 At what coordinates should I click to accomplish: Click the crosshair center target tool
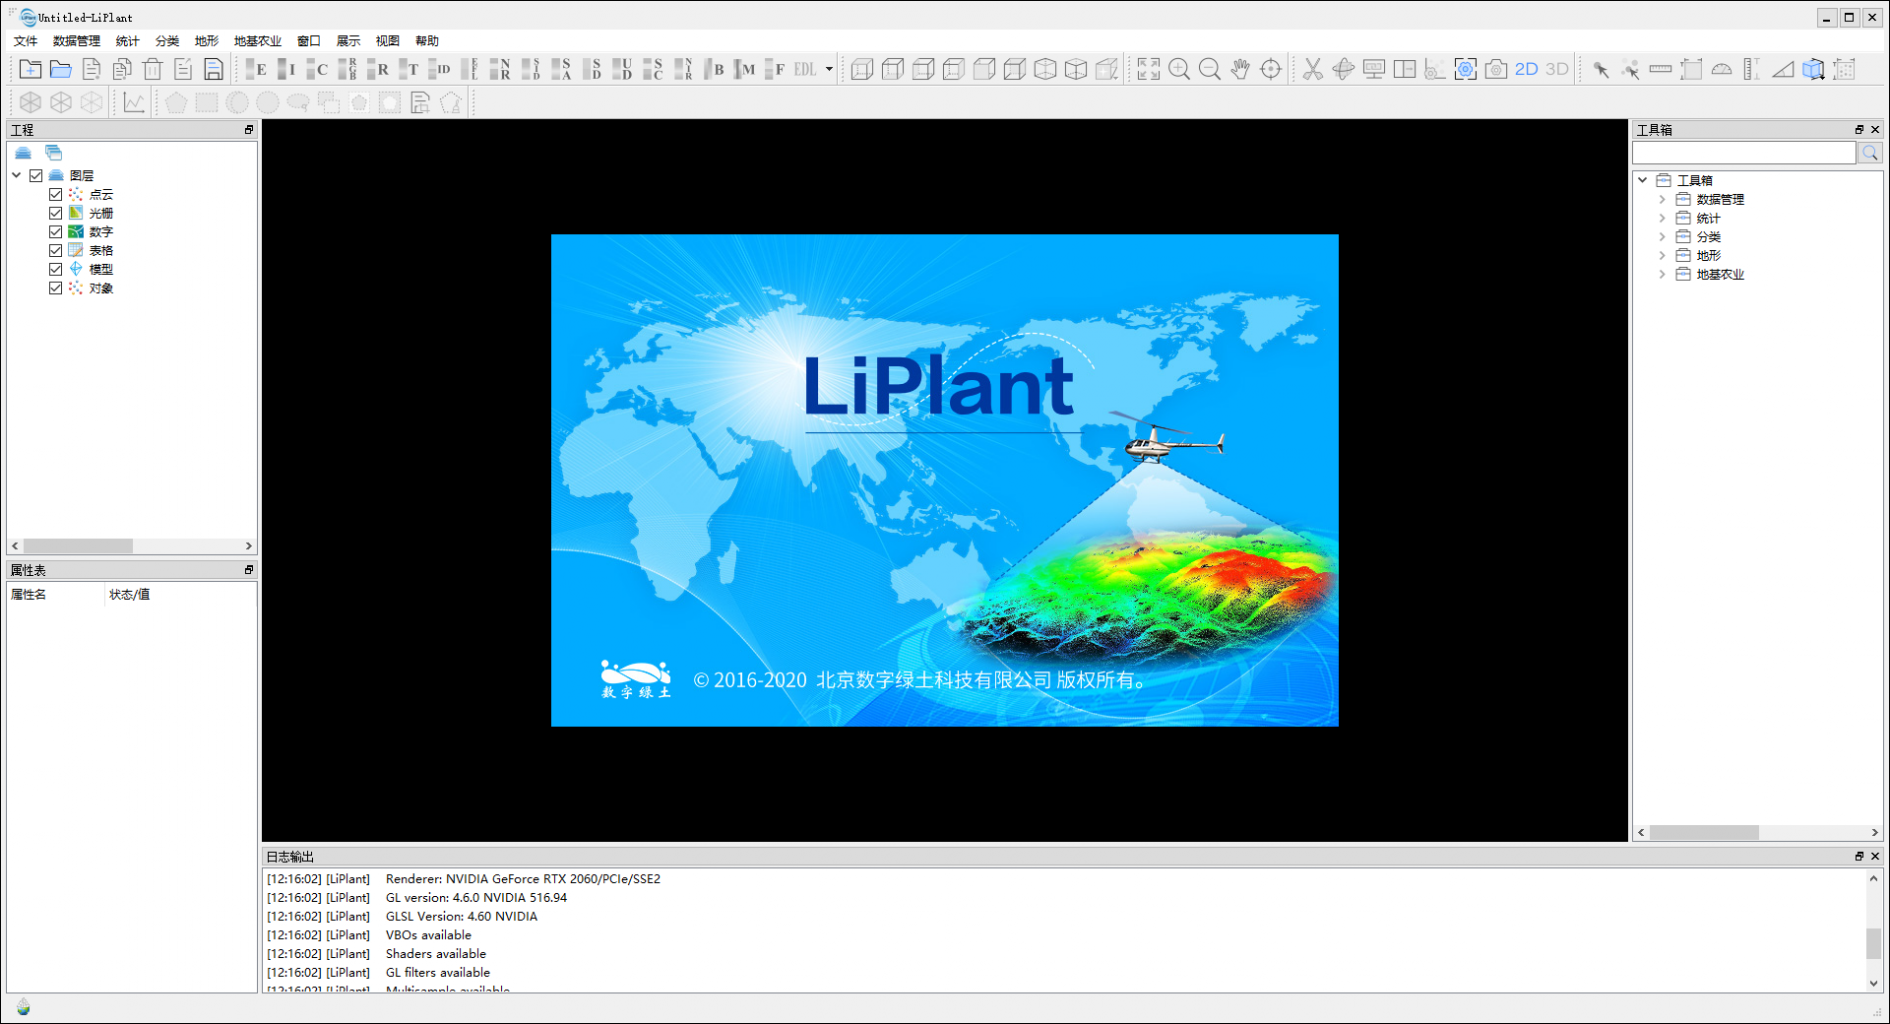point(1270,69)
